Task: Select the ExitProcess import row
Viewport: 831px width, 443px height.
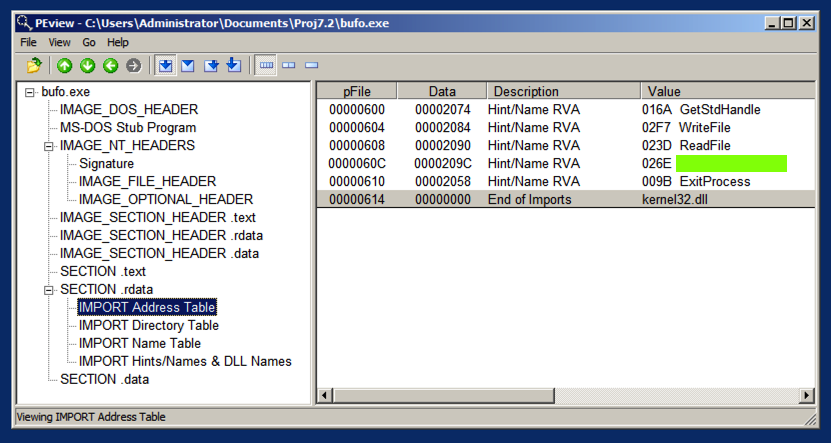Action: [565, 182]
